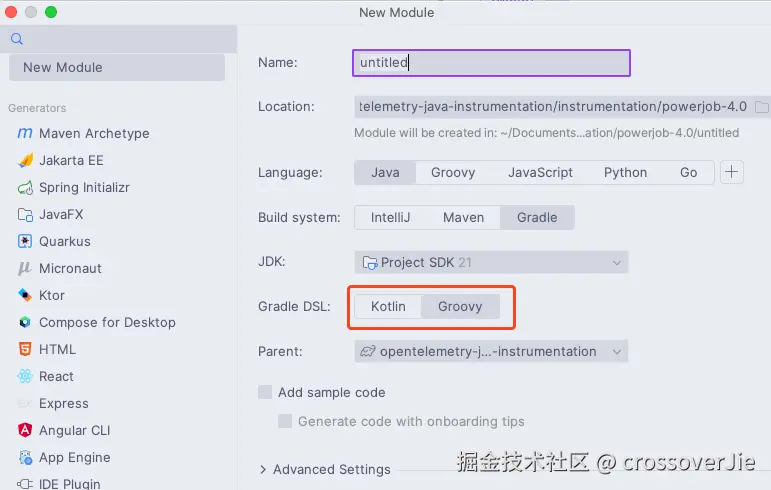Viewport: 771px width, 490px height.
Task: Choose the App Engine generator label
Action: 74,458
